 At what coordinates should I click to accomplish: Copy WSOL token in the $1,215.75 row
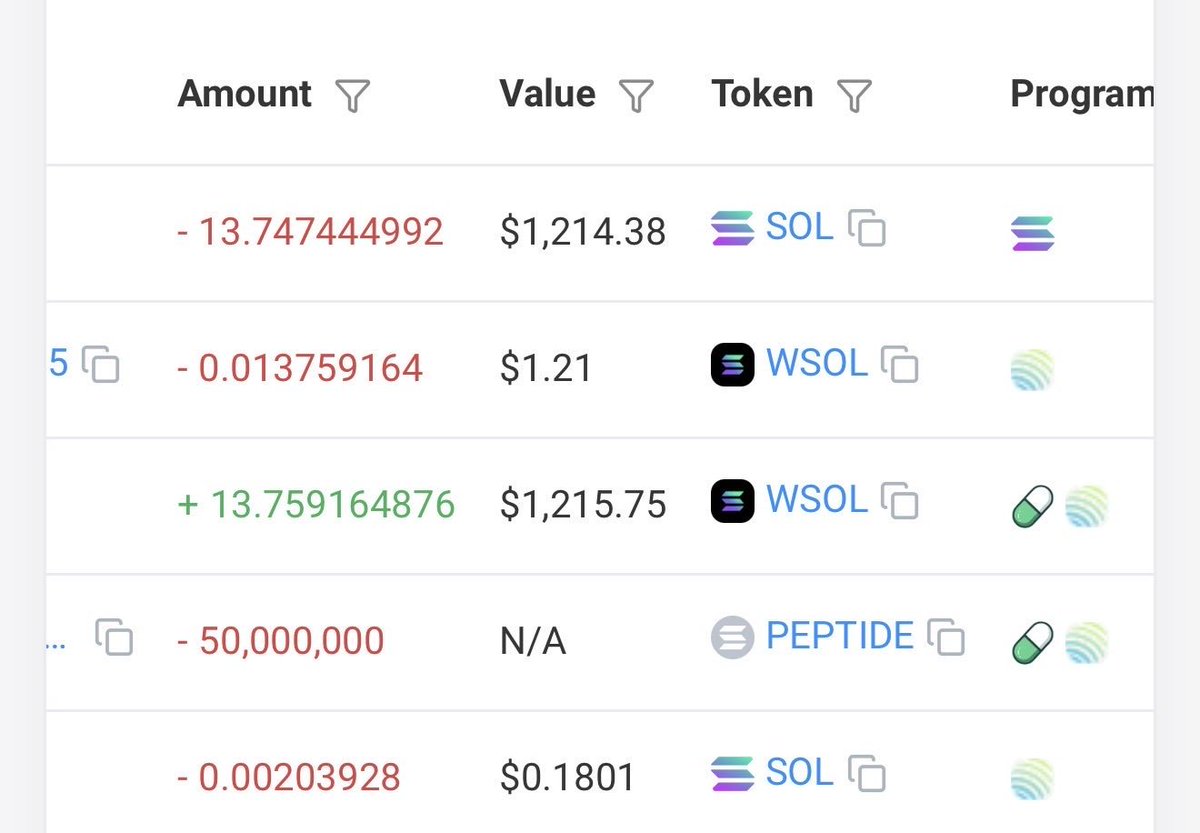tap(900, 500)
